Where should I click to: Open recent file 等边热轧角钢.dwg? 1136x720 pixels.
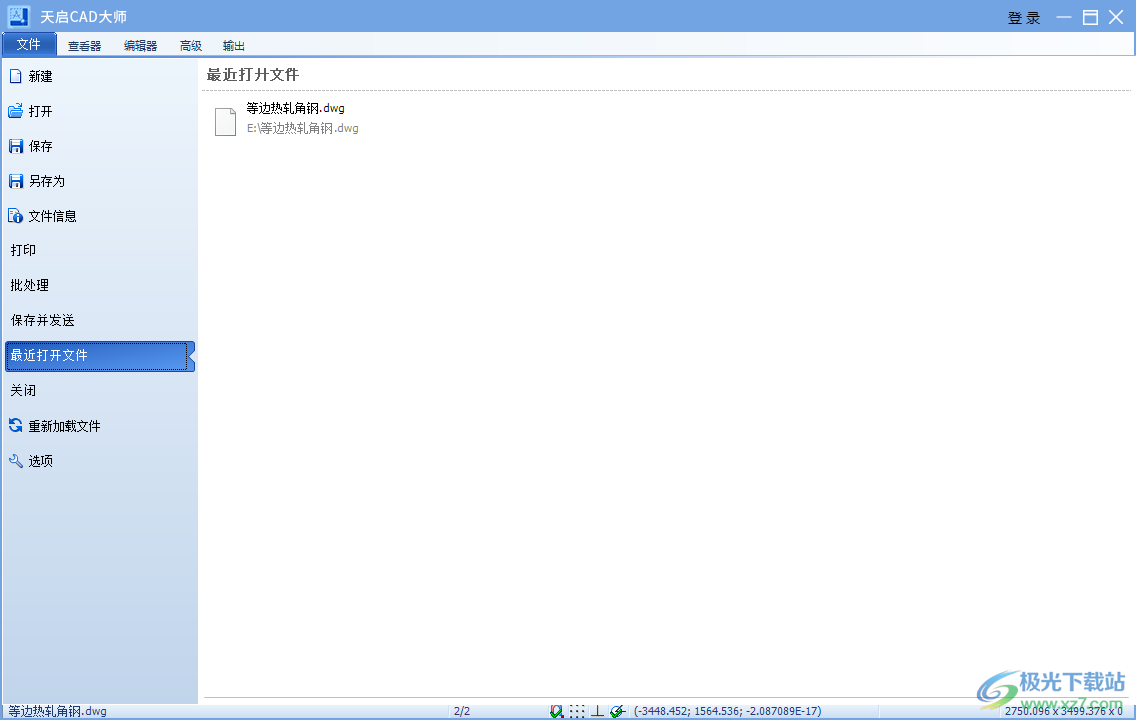click(295, 108)
